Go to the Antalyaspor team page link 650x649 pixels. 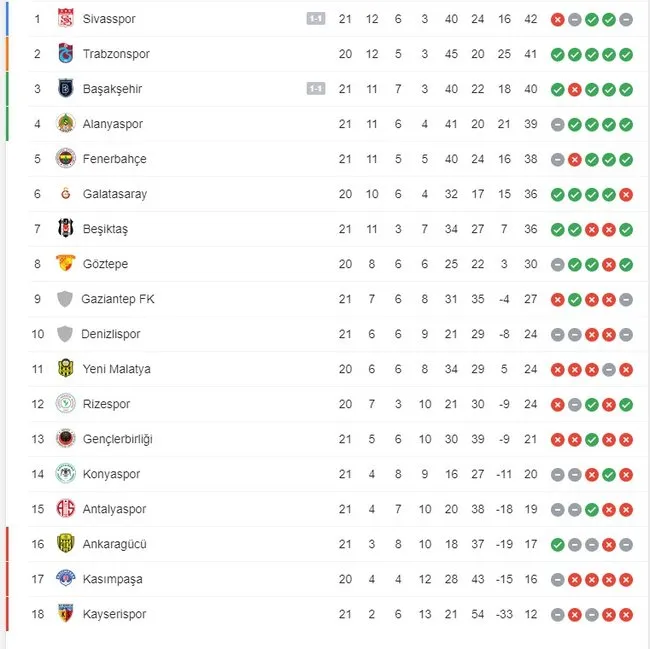(114, 509)
